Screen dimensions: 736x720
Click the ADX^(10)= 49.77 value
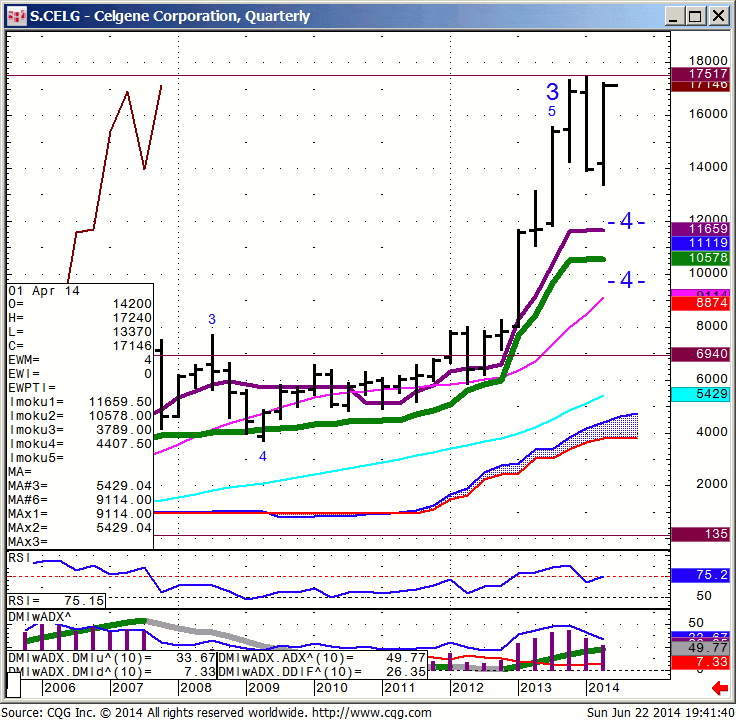coord(322,658)
